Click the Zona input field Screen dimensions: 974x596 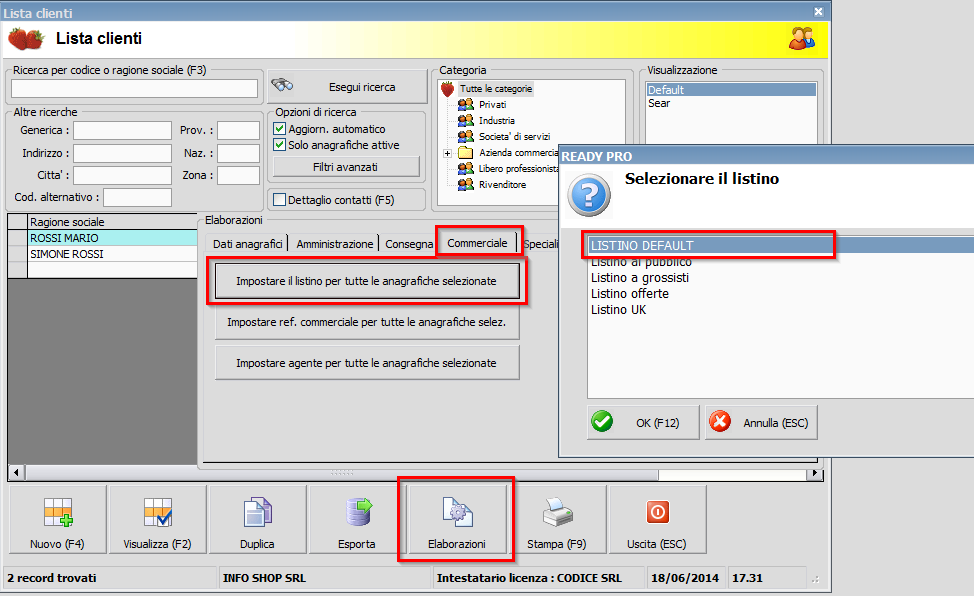tap(238, 175)
